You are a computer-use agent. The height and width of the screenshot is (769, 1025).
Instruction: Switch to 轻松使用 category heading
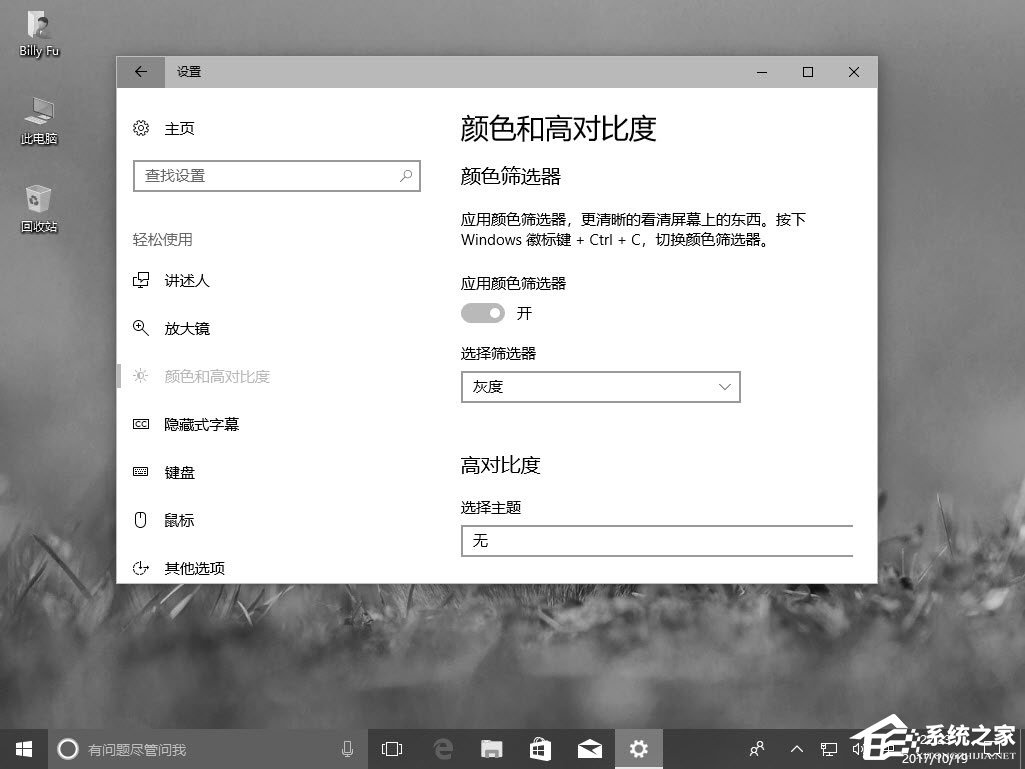click(x=162, y=239)
